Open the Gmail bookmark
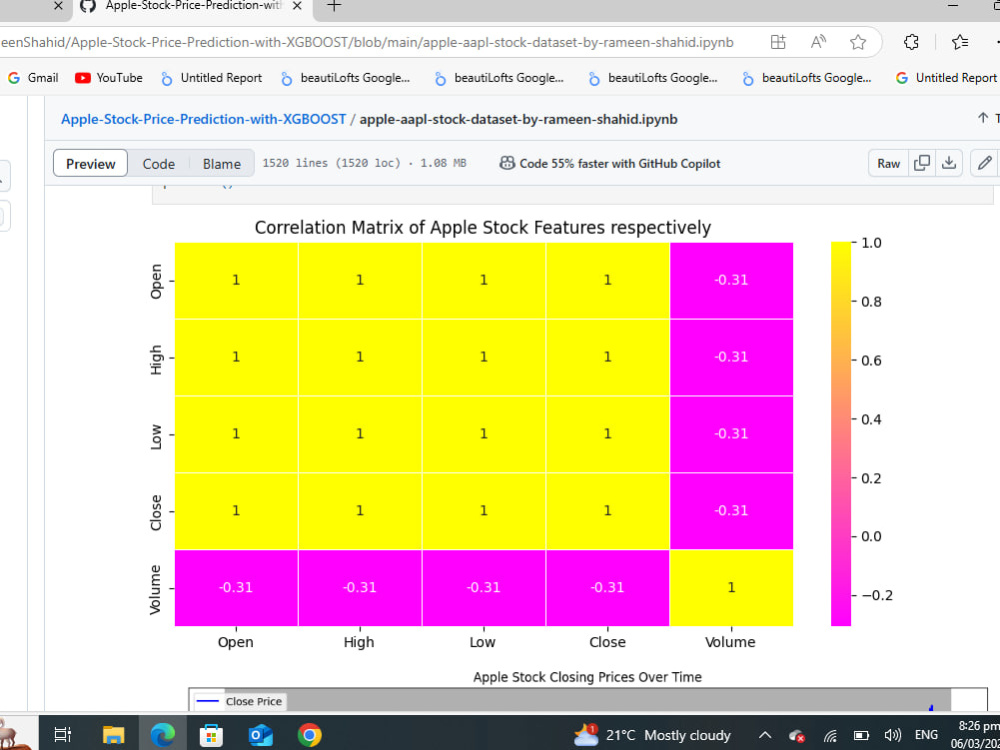Image resolution: width=1000 pixels, height=750 pixels. pyautogui.click(x=33, y=78)
